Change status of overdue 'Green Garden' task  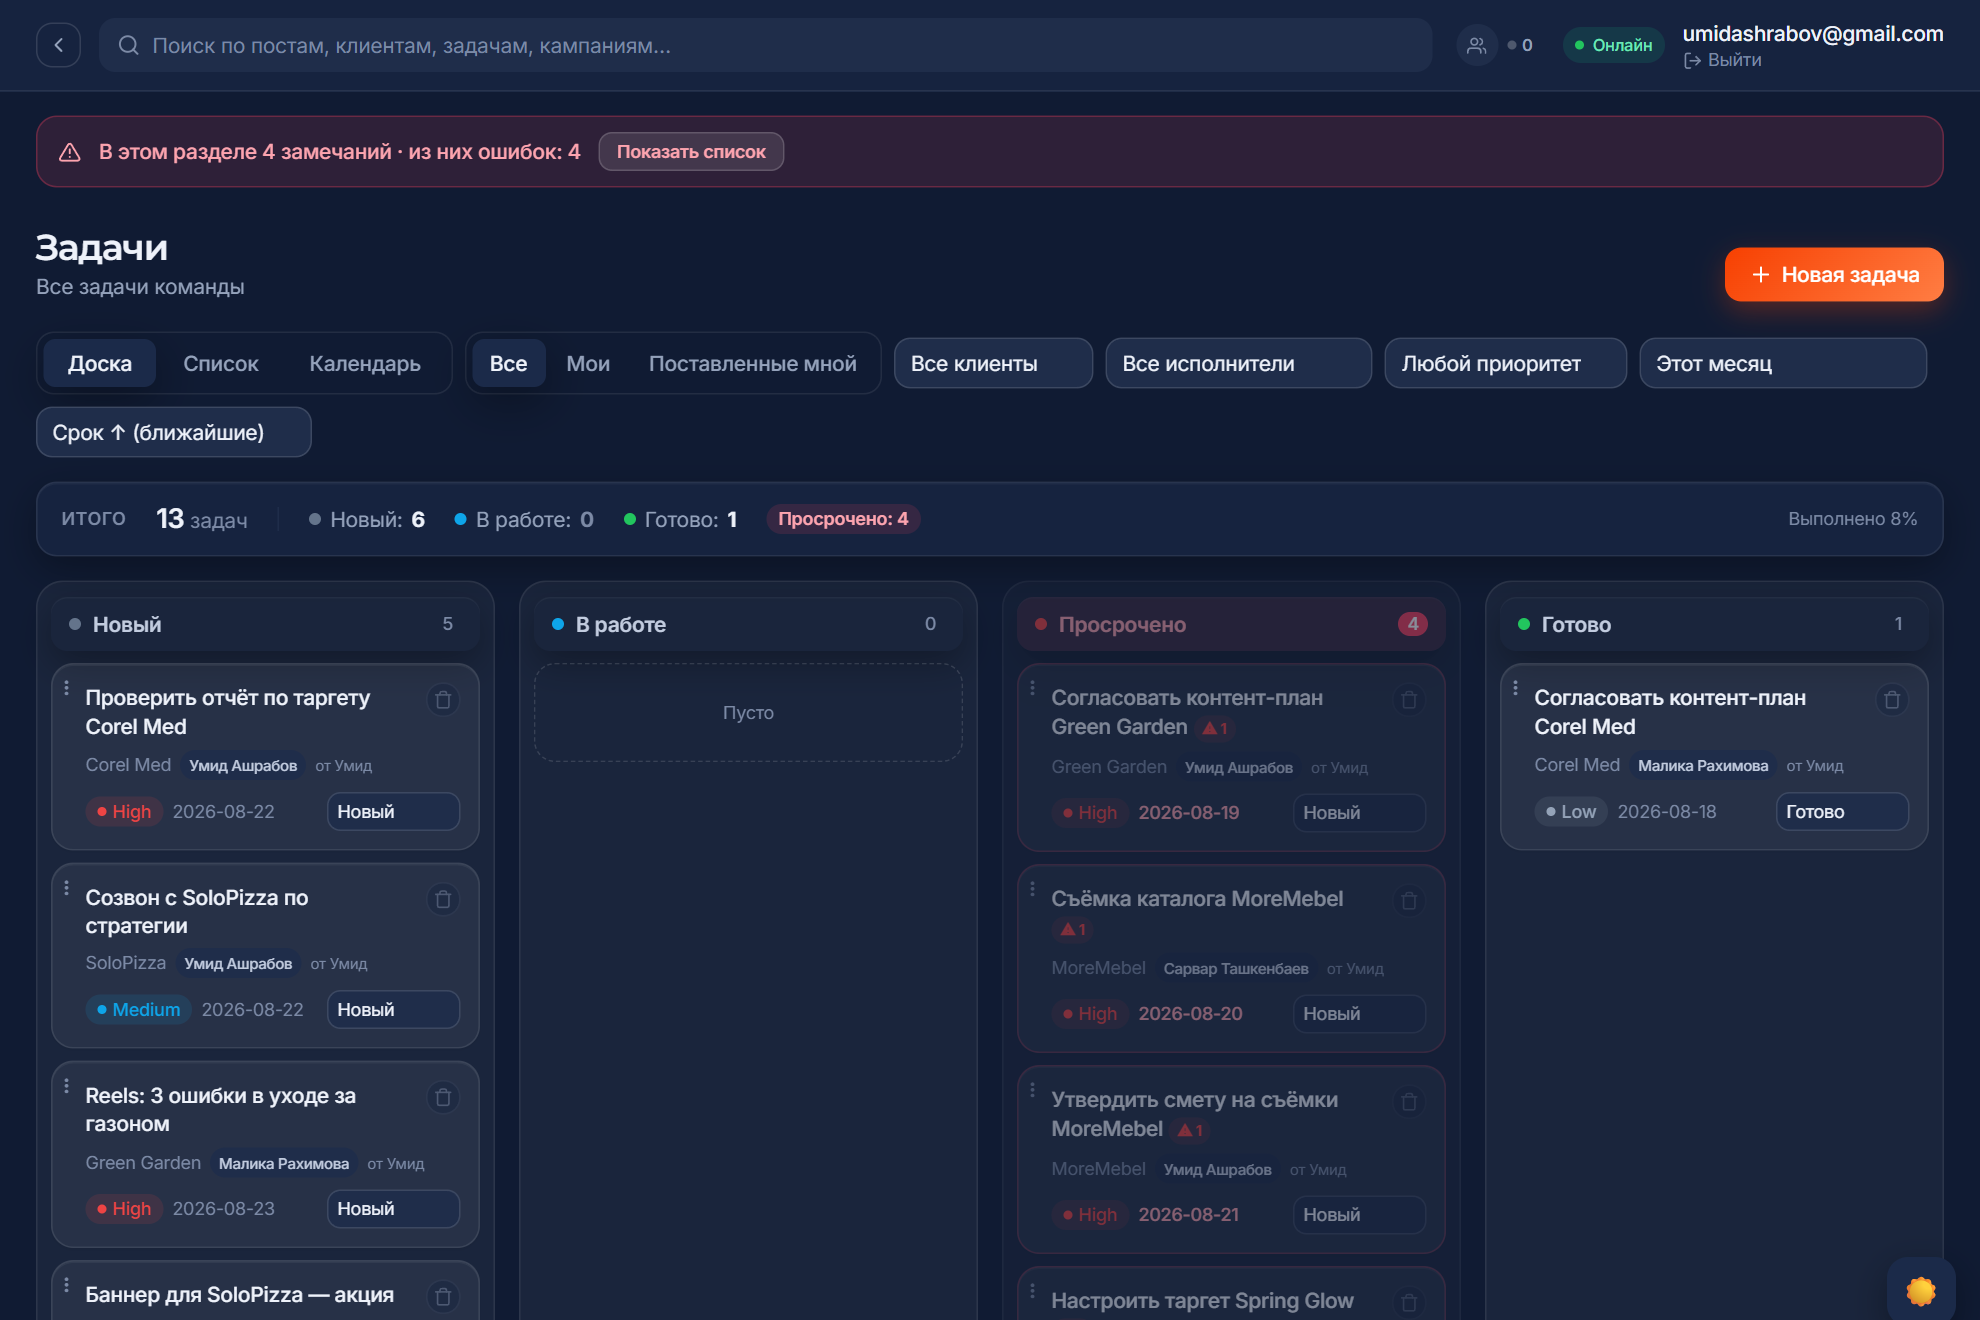point(1359,813)
